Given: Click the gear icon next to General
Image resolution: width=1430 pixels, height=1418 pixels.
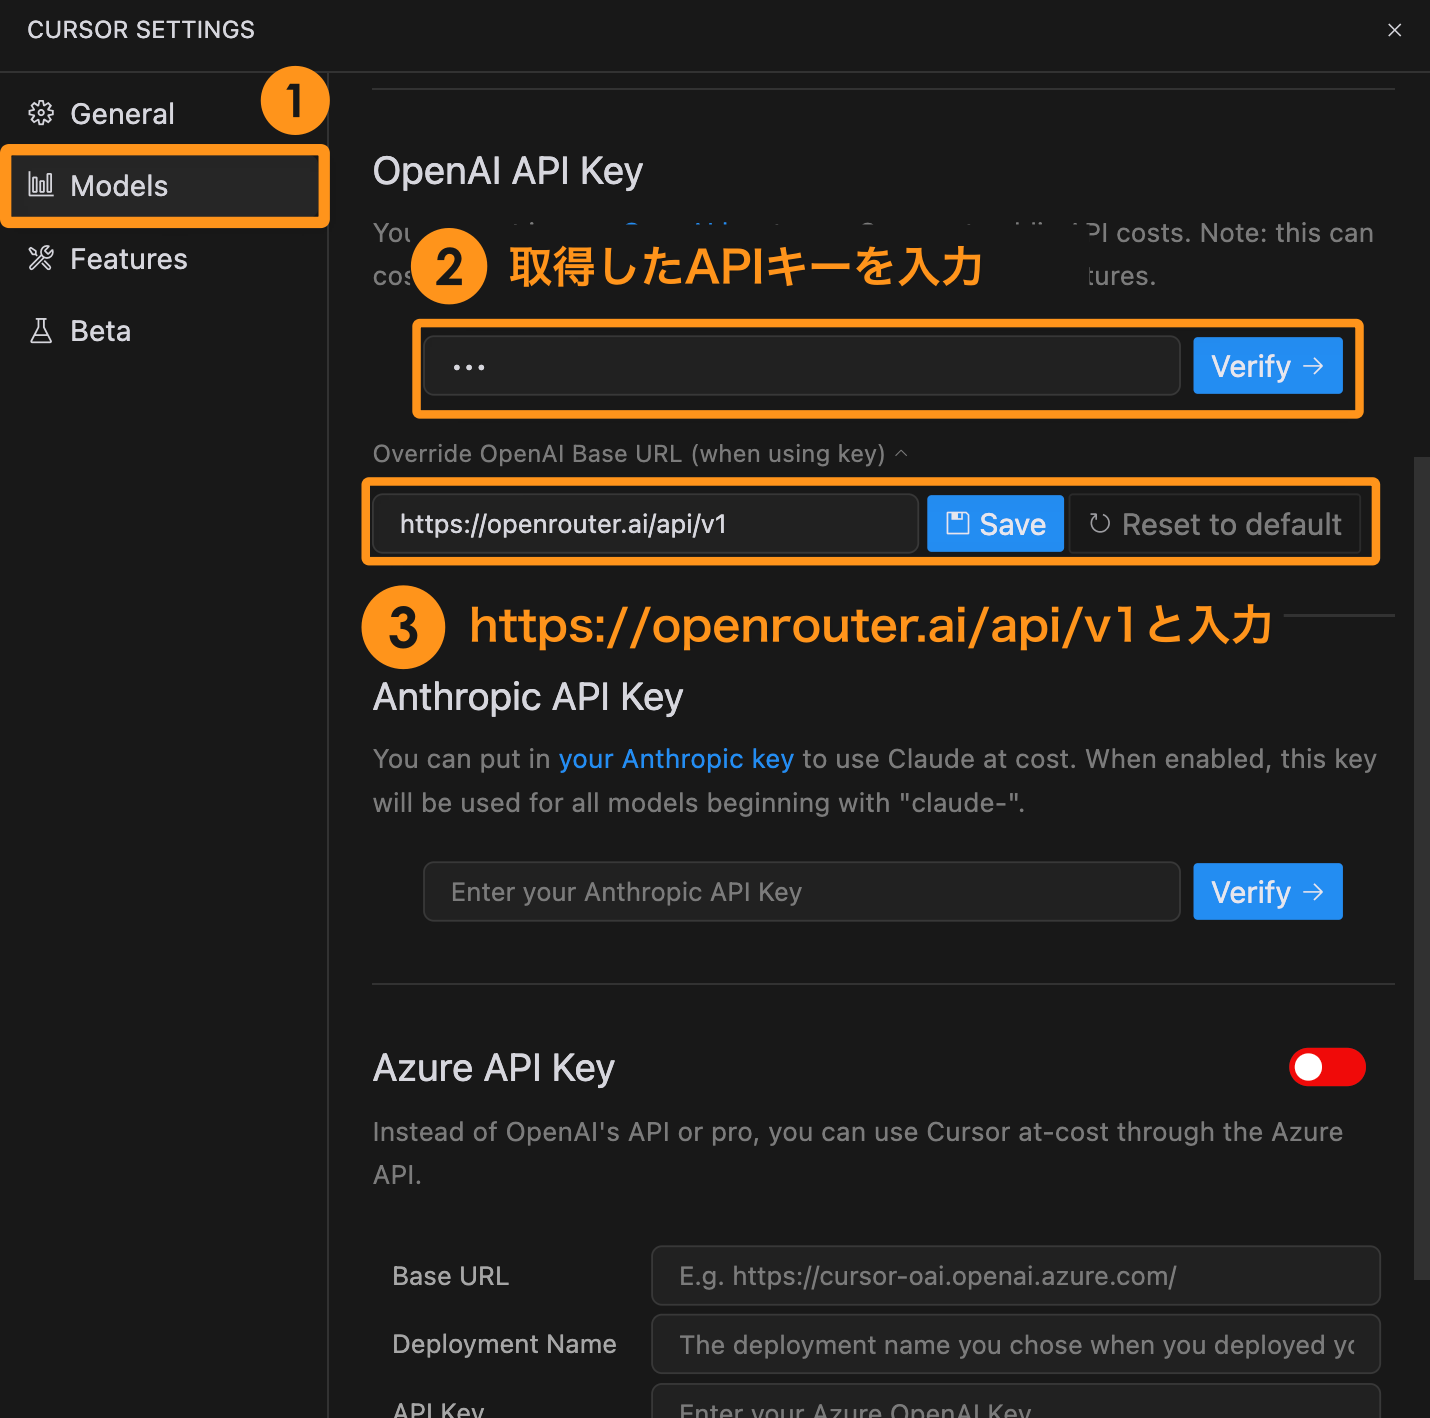Looking at the screenshot, I should (x=41, y=114).
